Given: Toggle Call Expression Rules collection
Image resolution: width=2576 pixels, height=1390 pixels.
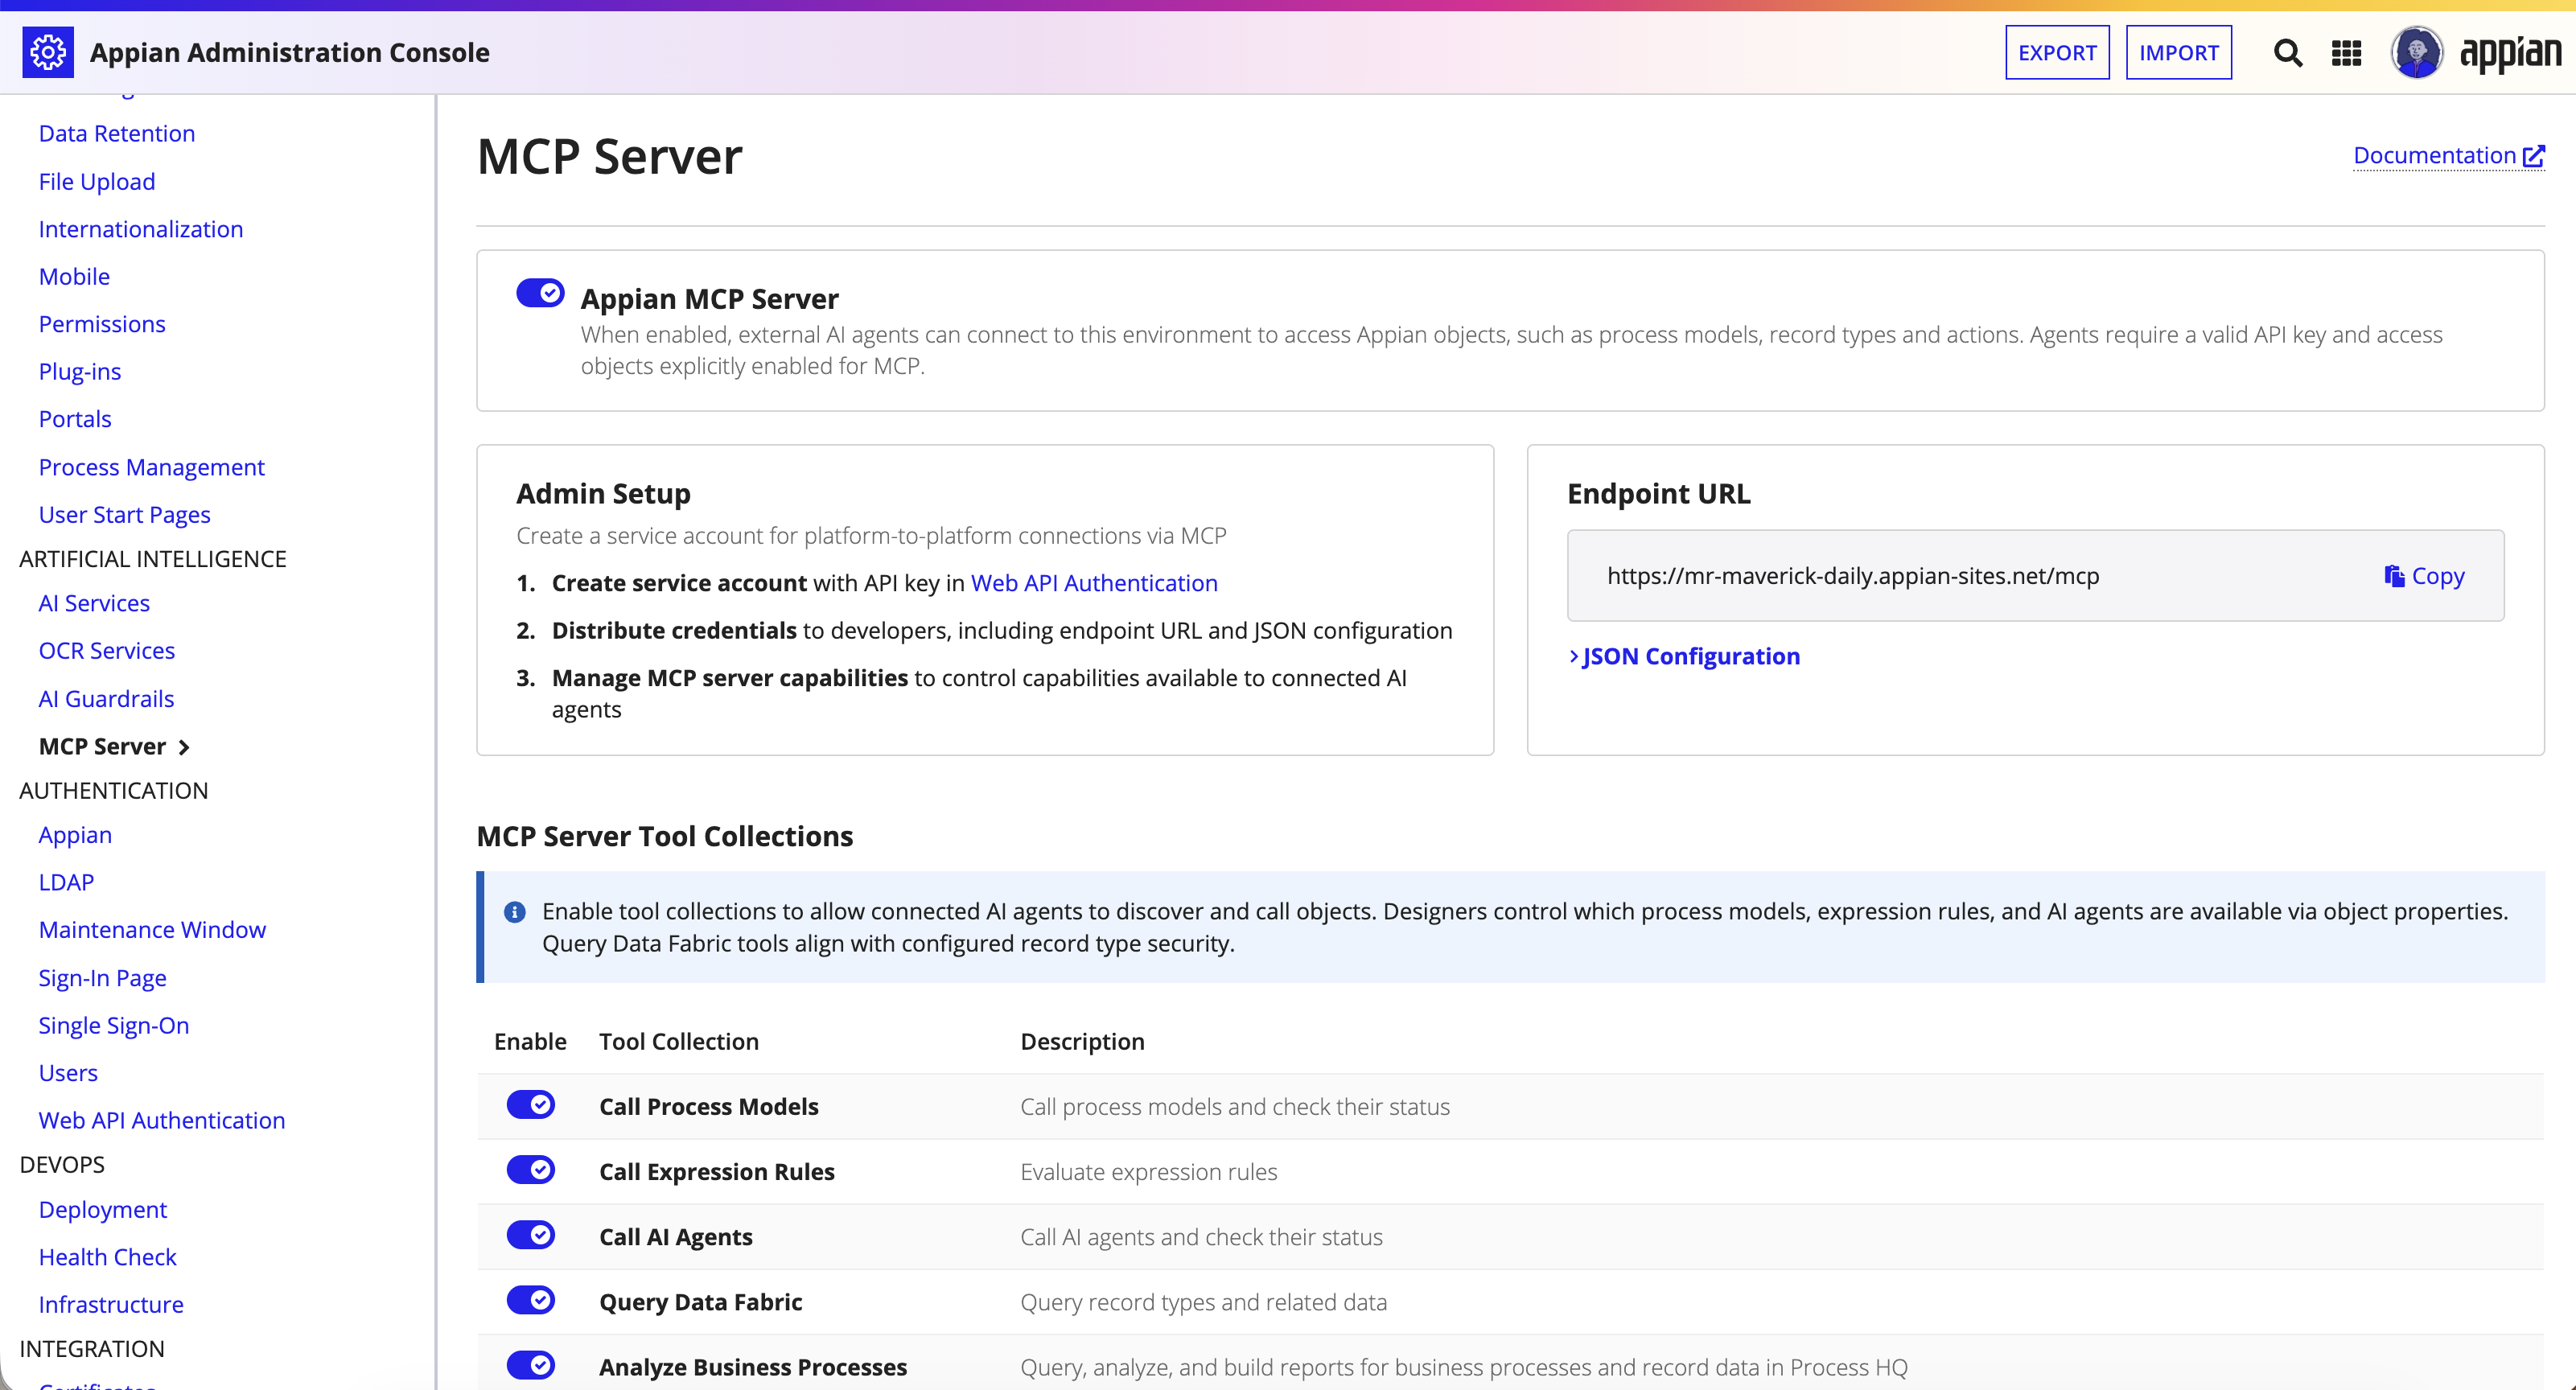Looking at the screenshot, I should [530, 1170].
